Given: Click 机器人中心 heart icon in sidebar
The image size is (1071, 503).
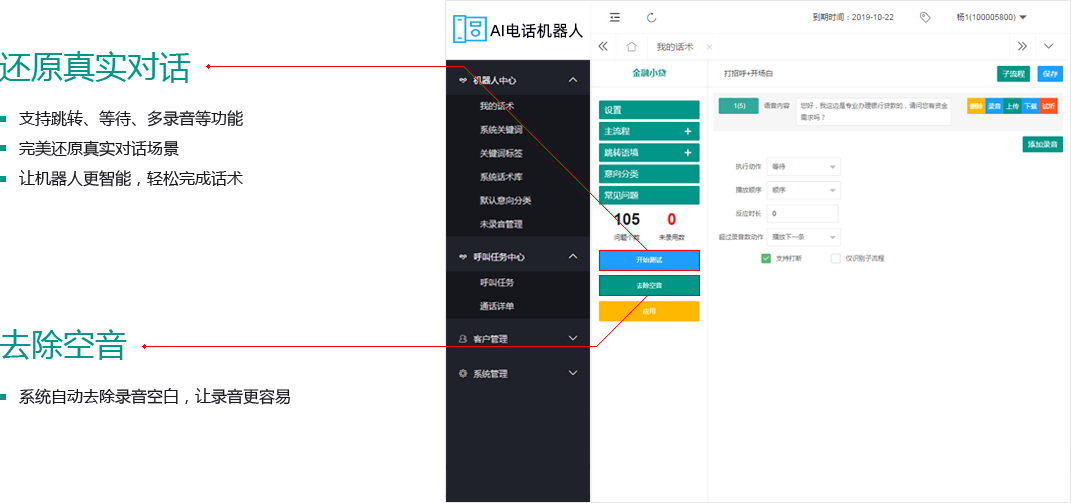Looking at the screenshot, I should coord(462,80).
